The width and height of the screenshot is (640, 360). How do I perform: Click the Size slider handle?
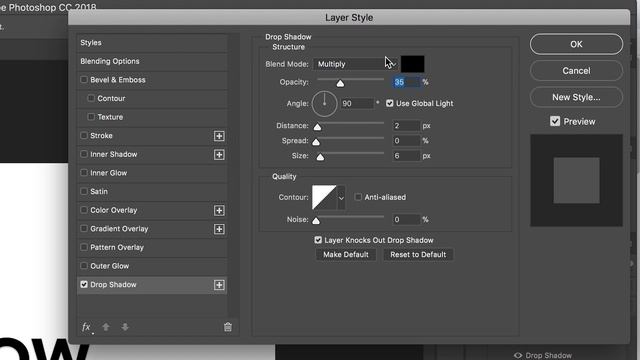click(x=320, y=157)
